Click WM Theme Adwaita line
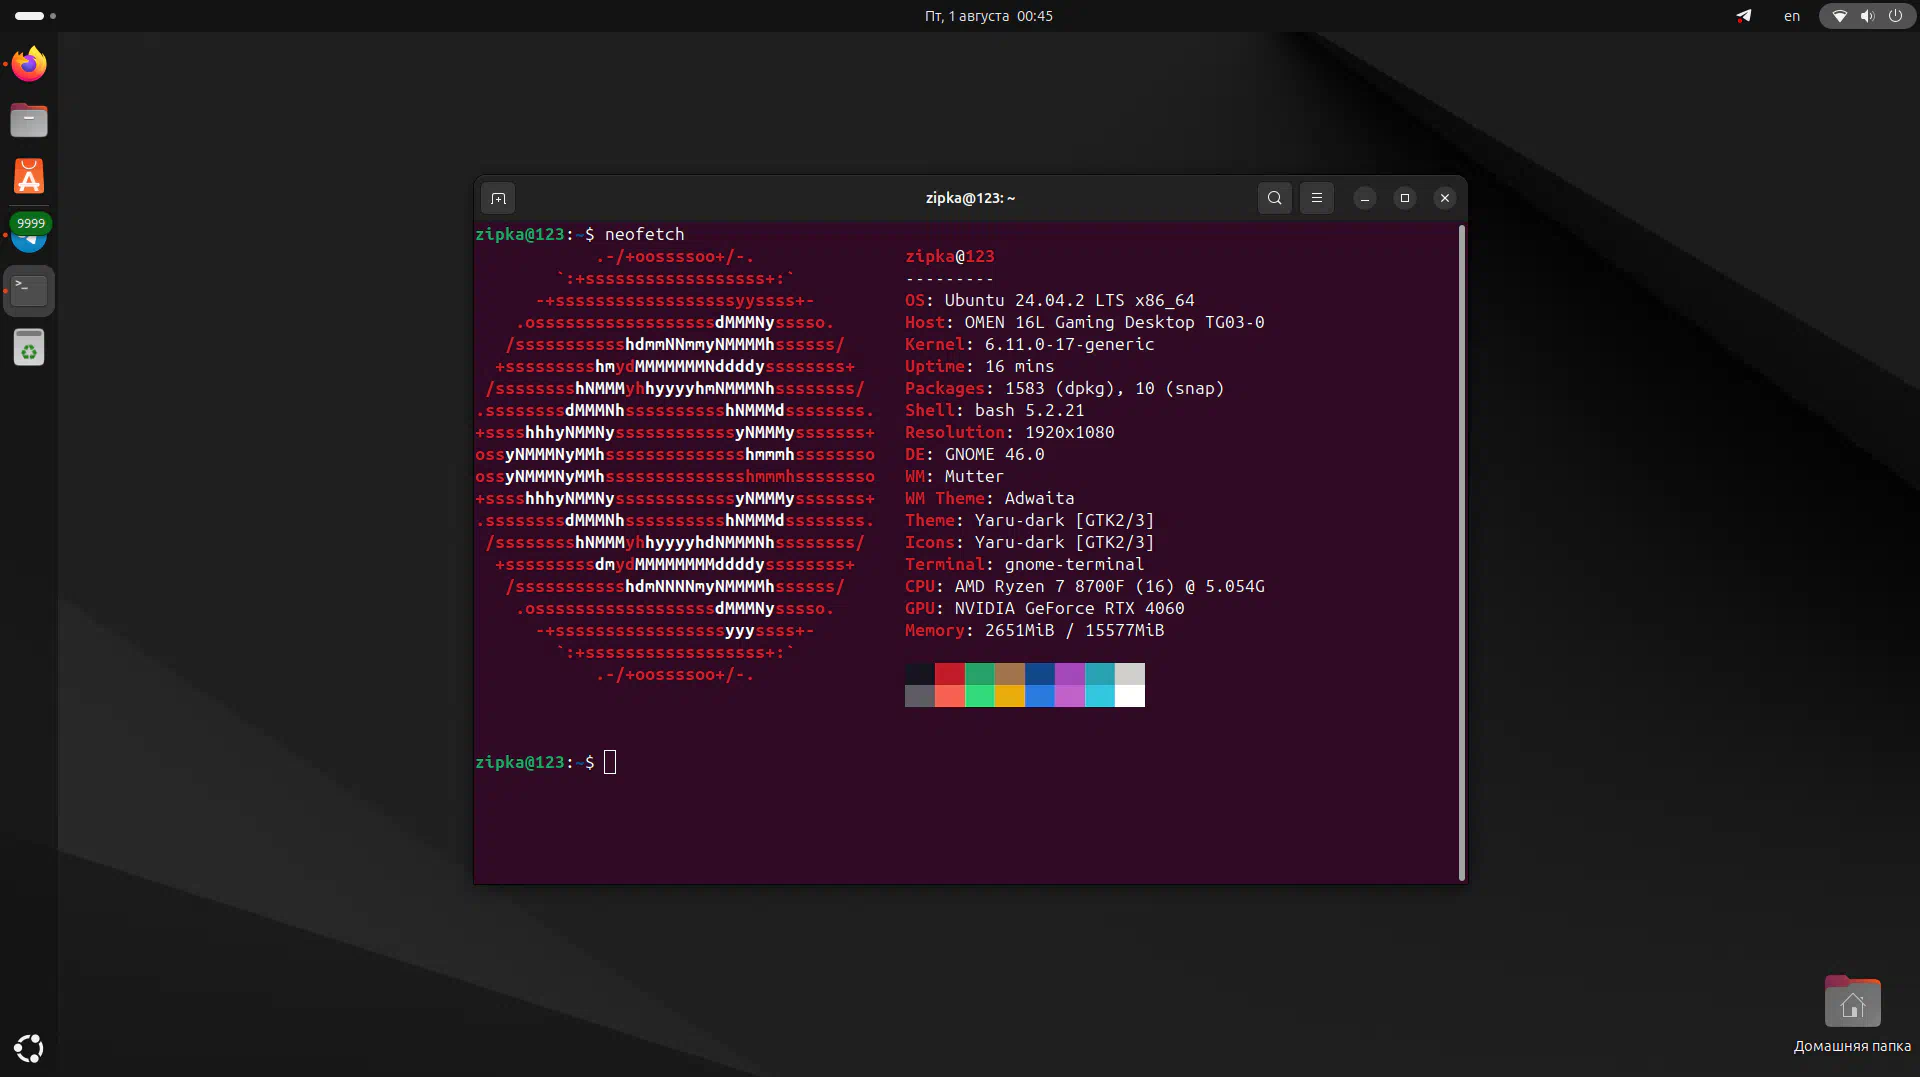The image size is (1920, 1077). [x=990, y=498]
